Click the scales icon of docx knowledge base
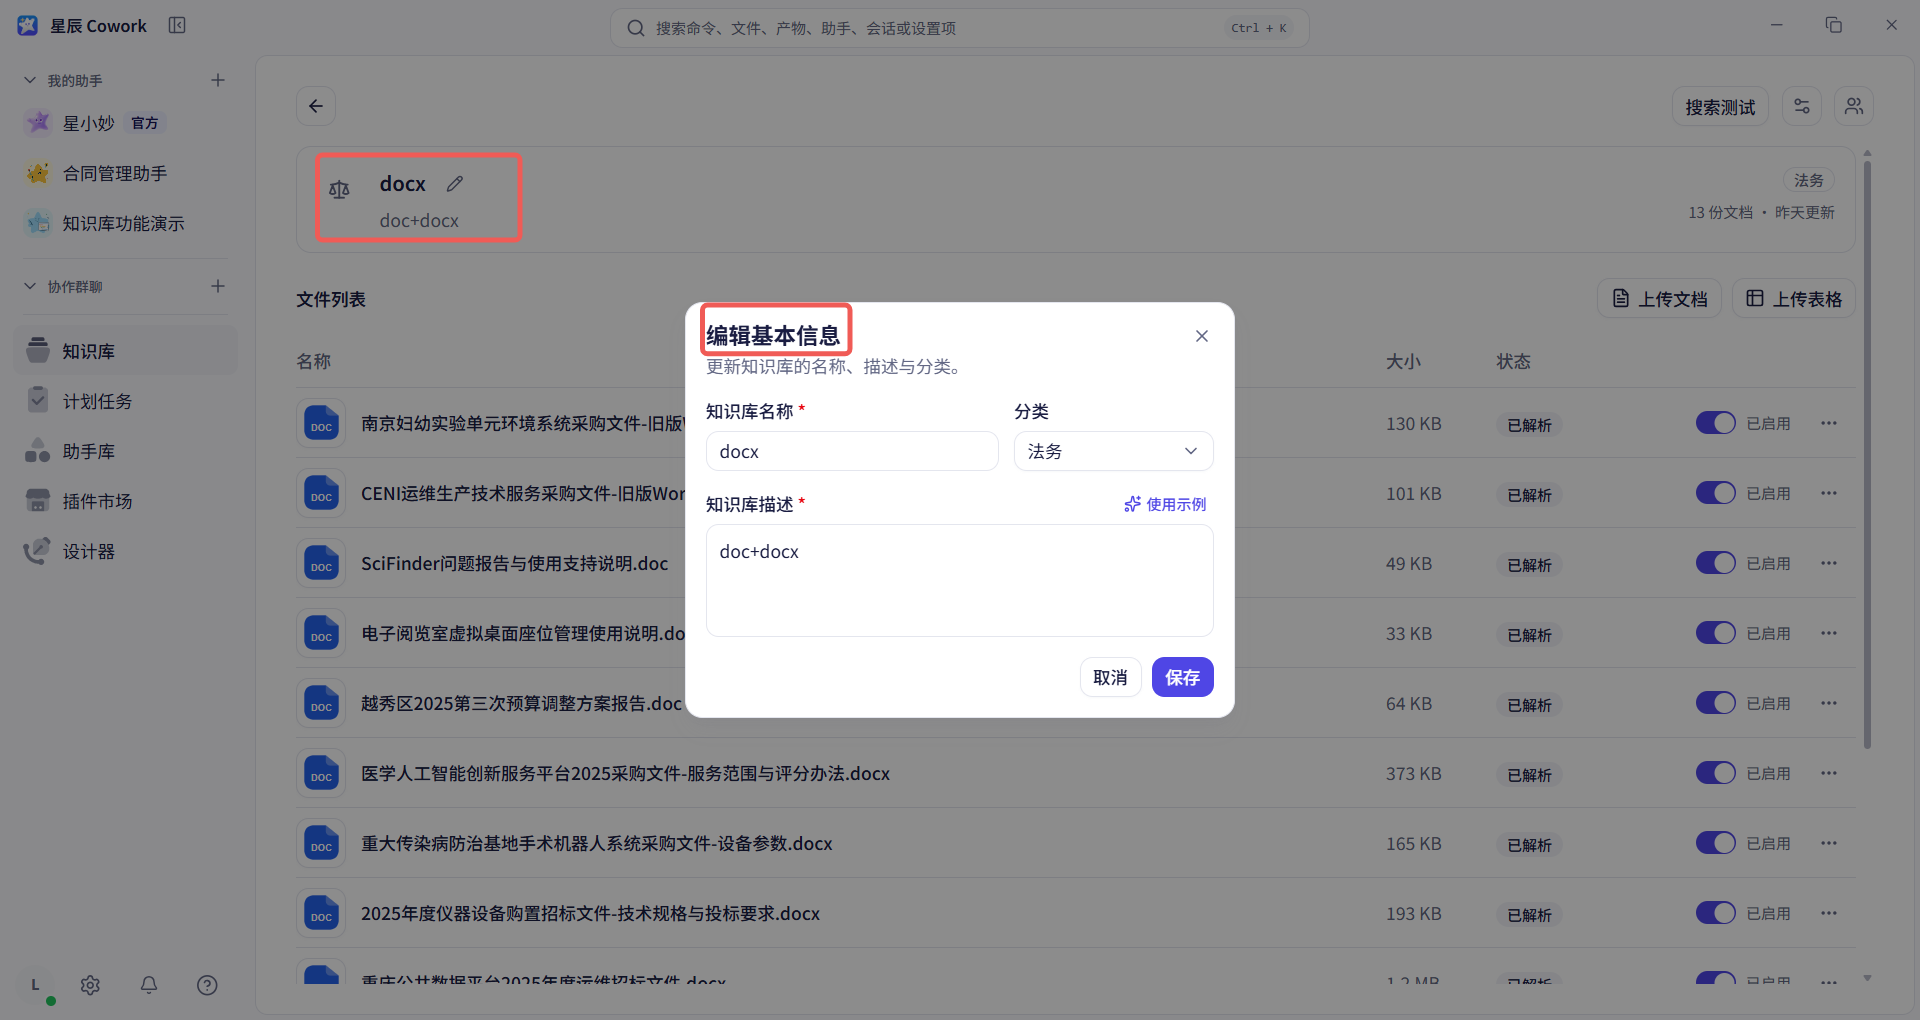This screenshot has height=1020, width=1920. pos(339,189)
